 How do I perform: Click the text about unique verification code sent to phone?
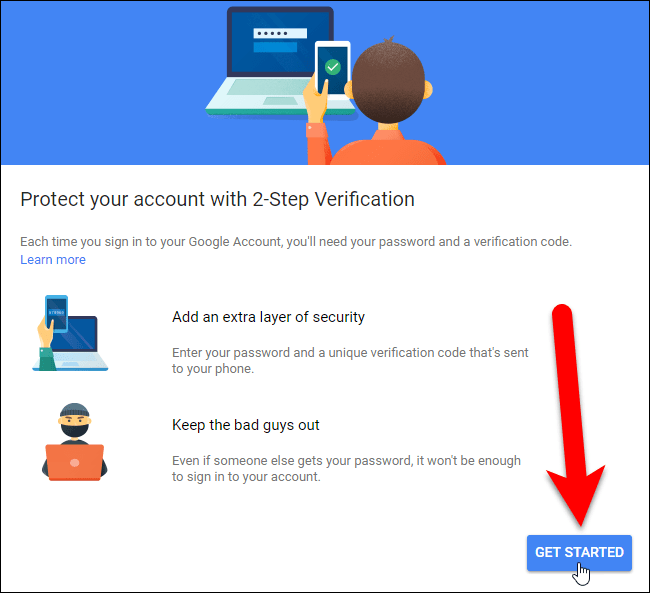(x=350, y=360)
